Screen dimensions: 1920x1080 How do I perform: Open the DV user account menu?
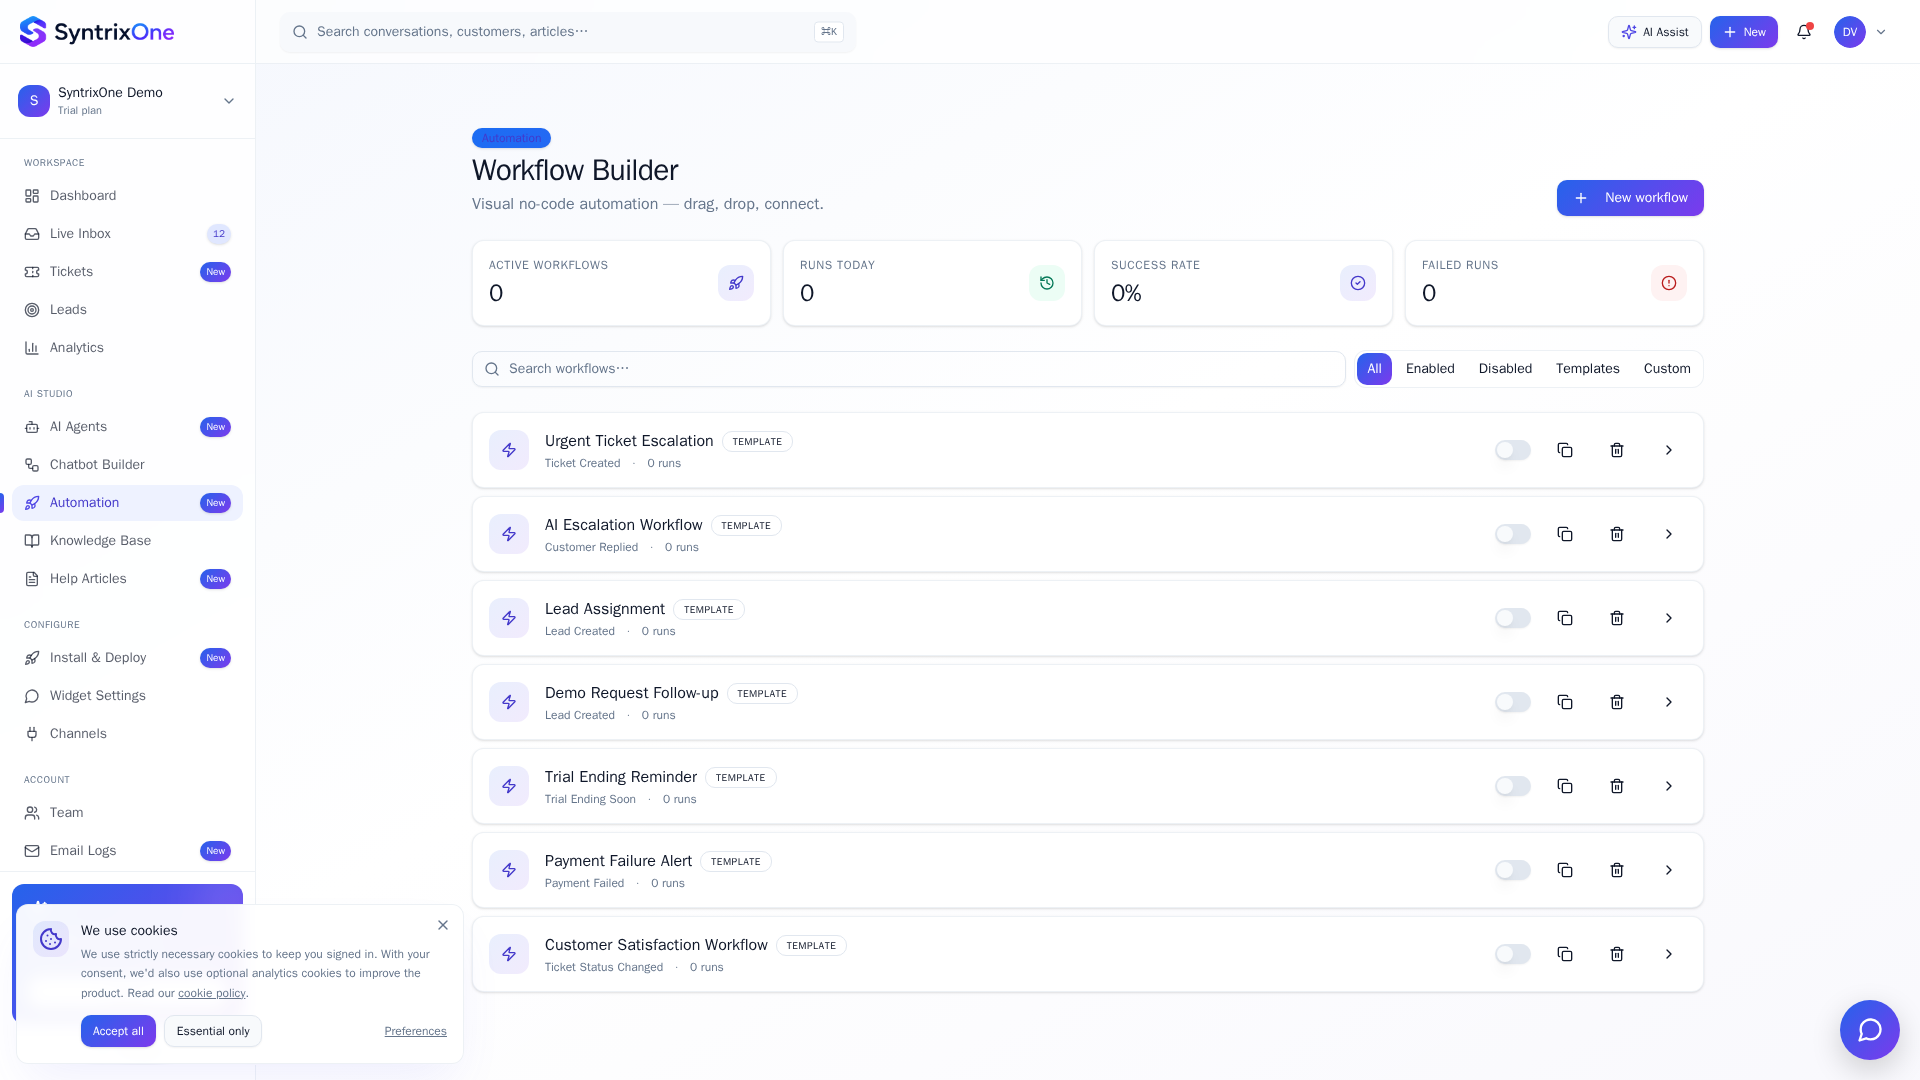pyautogui.click(x=1860, y=32)
